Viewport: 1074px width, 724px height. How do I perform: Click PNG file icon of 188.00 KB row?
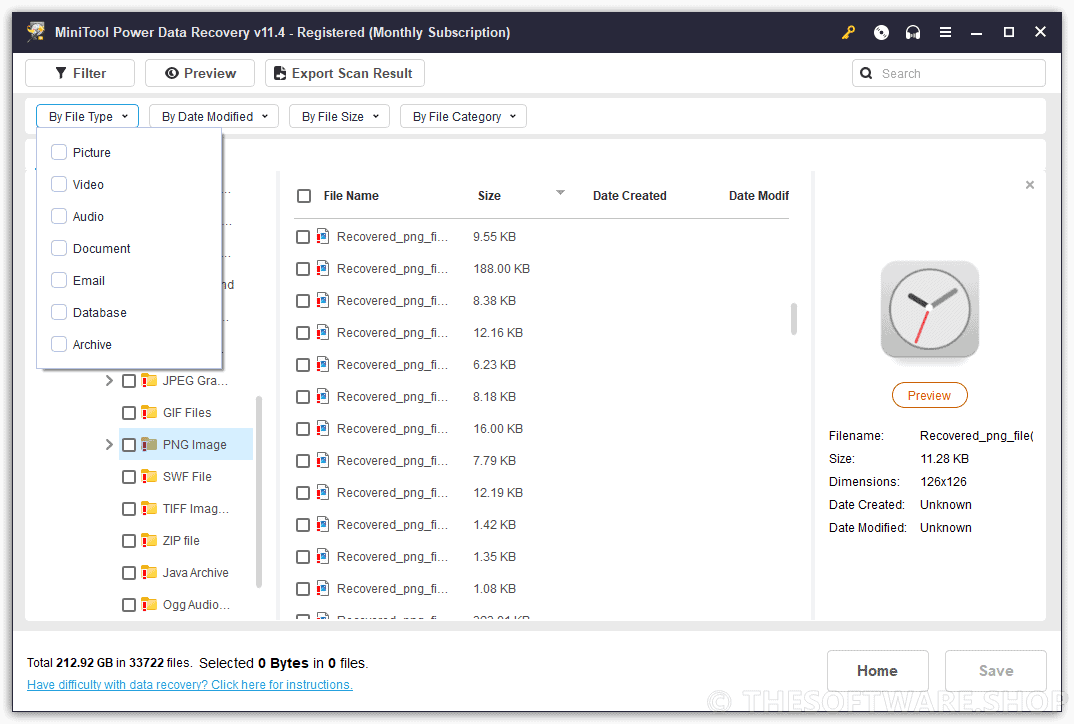[x=323, y=269]
